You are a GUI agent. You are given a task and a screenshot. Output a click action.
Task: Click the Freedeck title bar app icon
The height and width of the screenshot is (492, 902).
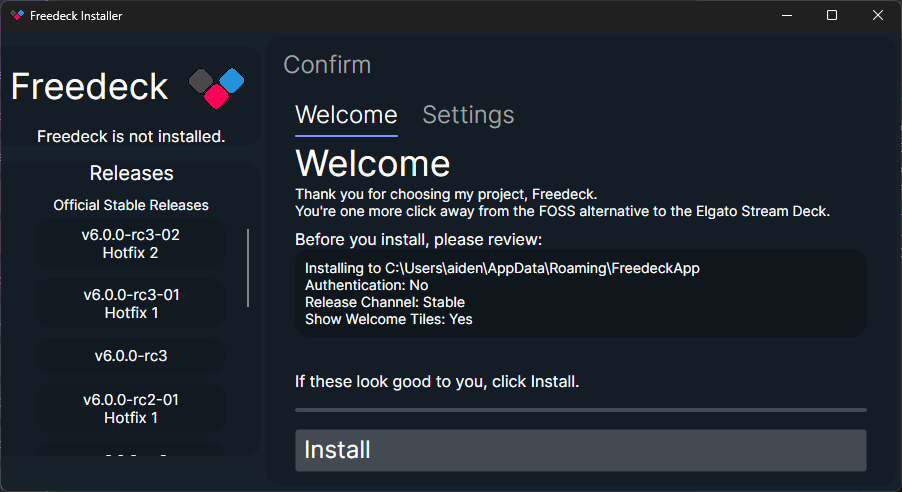(17, 16)
